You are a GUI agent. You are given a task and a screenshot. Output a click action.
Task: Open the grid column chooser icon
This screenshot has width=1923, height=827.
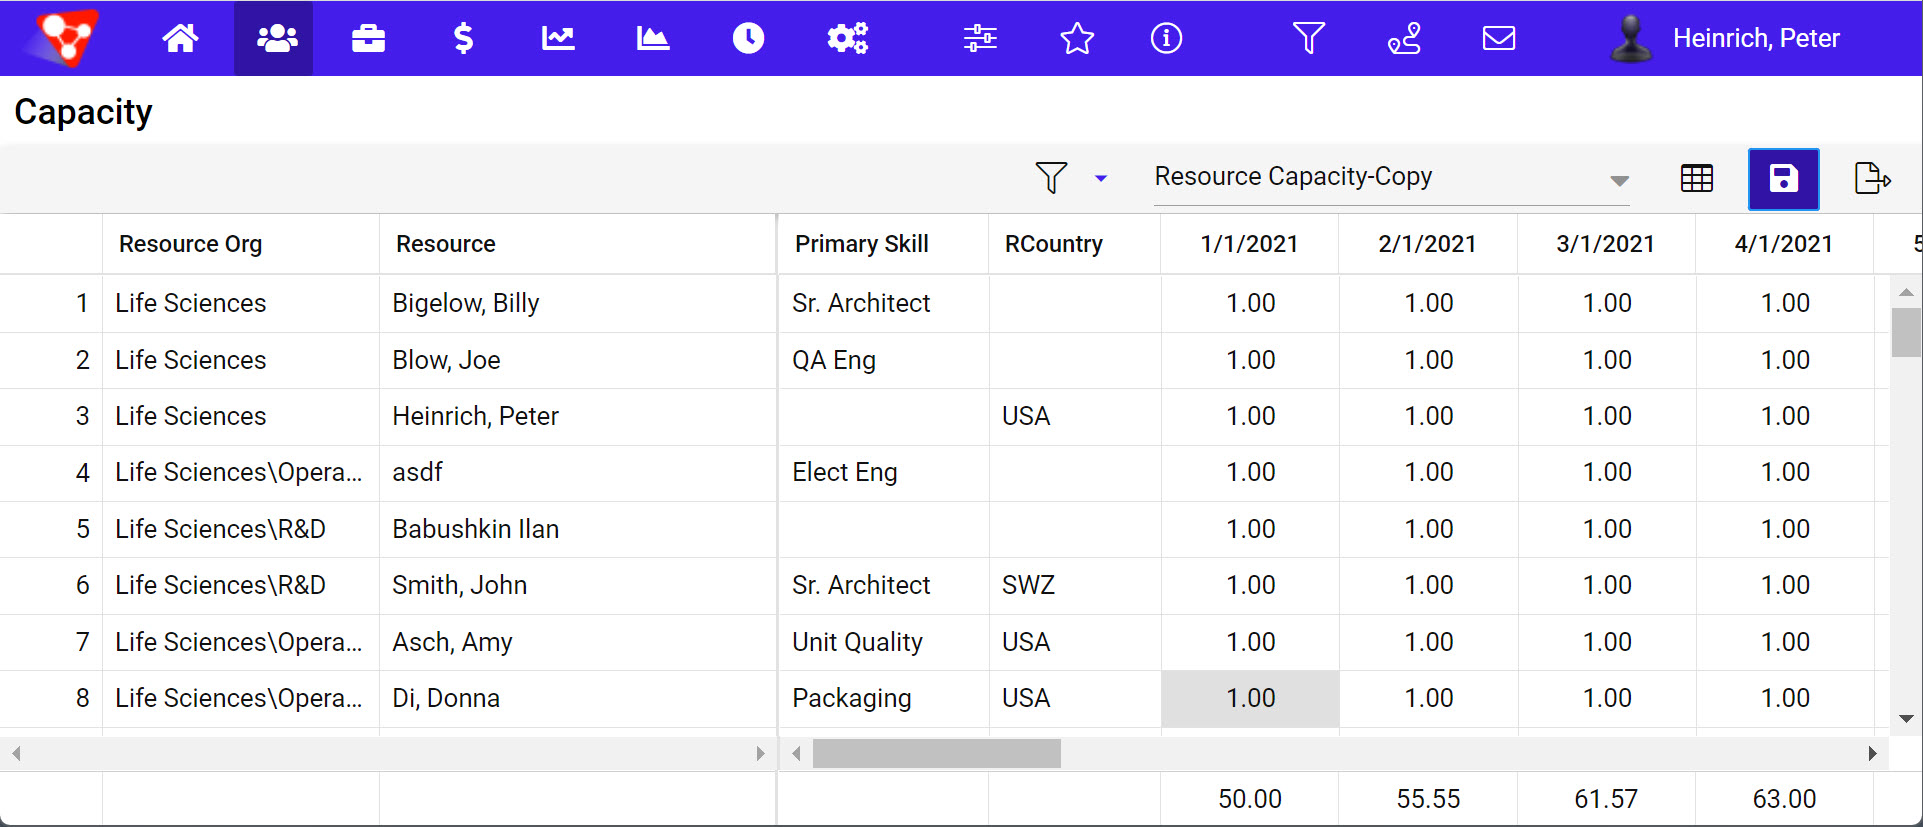click(x=1697, y=179)
